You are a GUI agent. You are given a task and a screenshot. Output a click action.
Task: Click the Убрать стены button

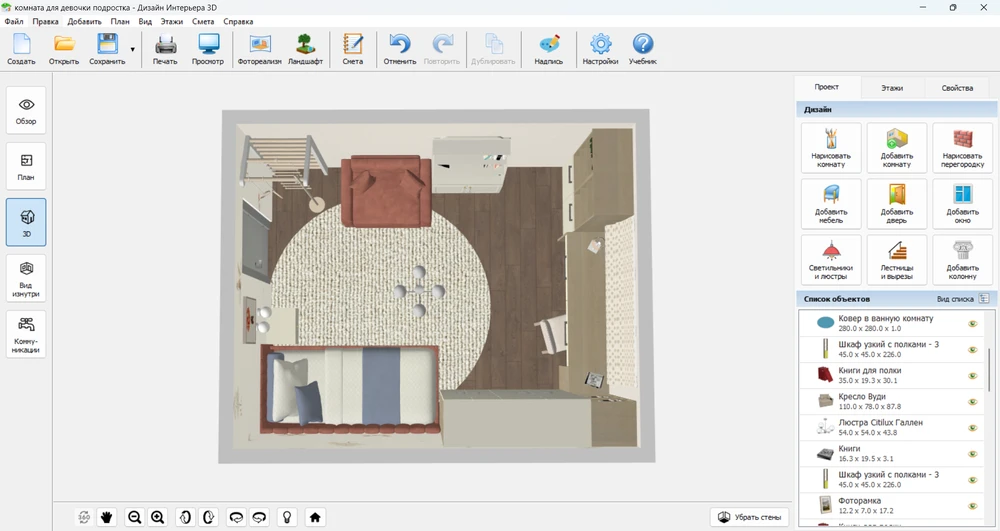click(x=749, y=517)
